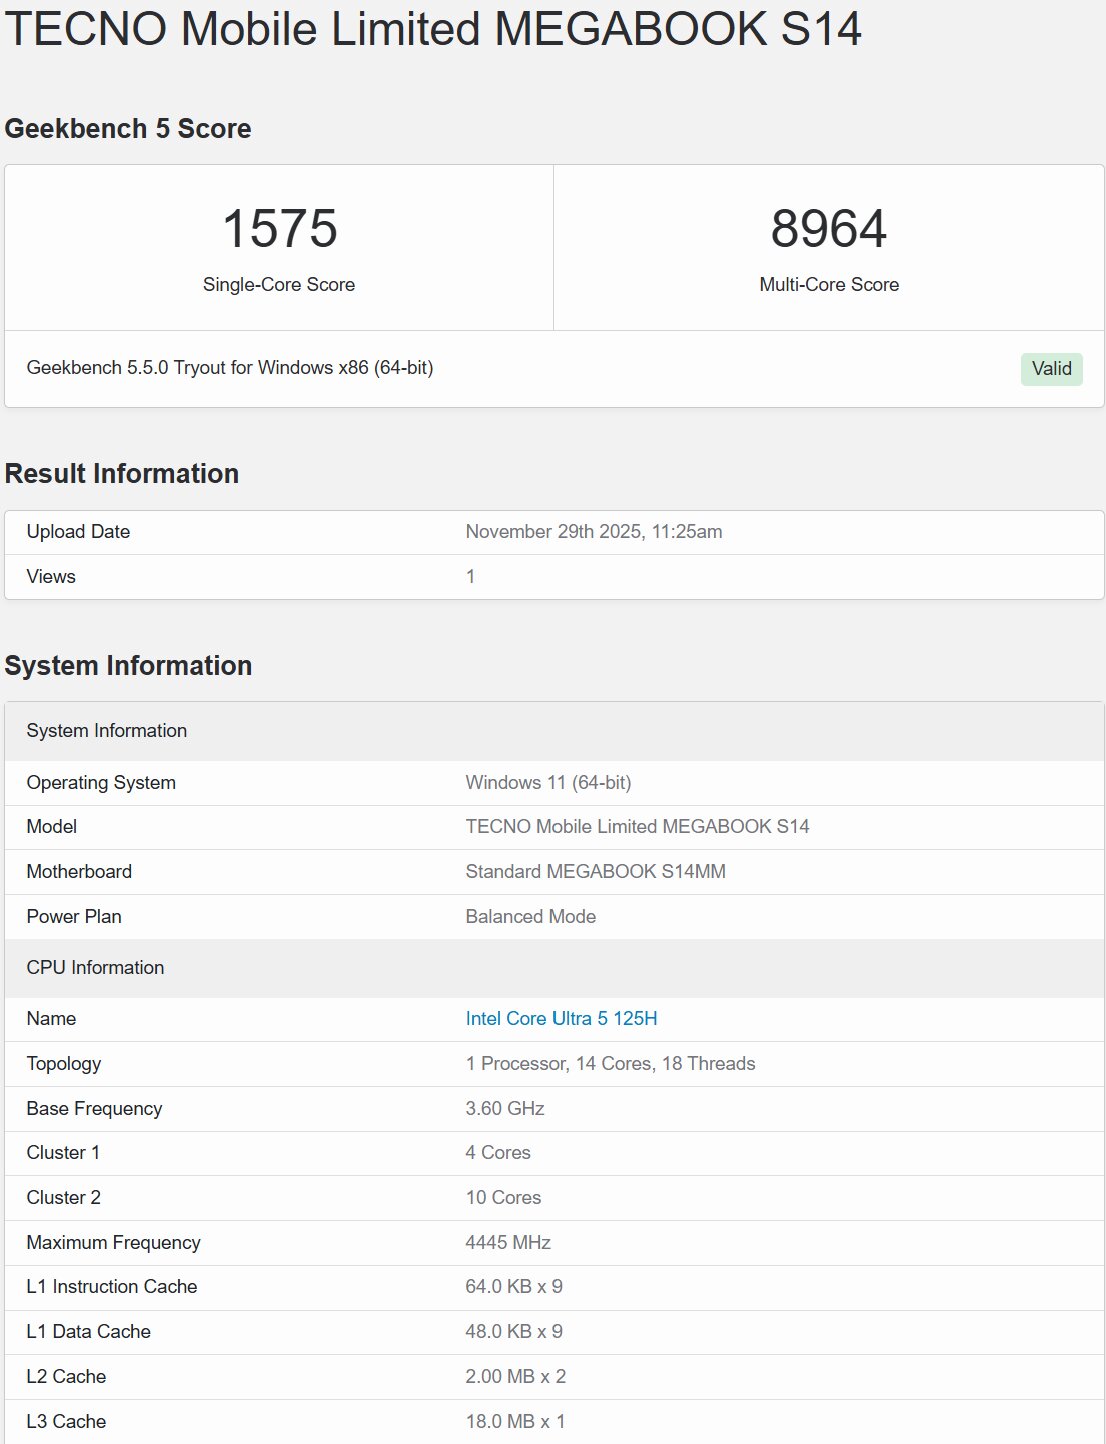Screen dimensions: 1106x1444
Task: Click the L2 Cache row label
Action: click(66, 1377)
